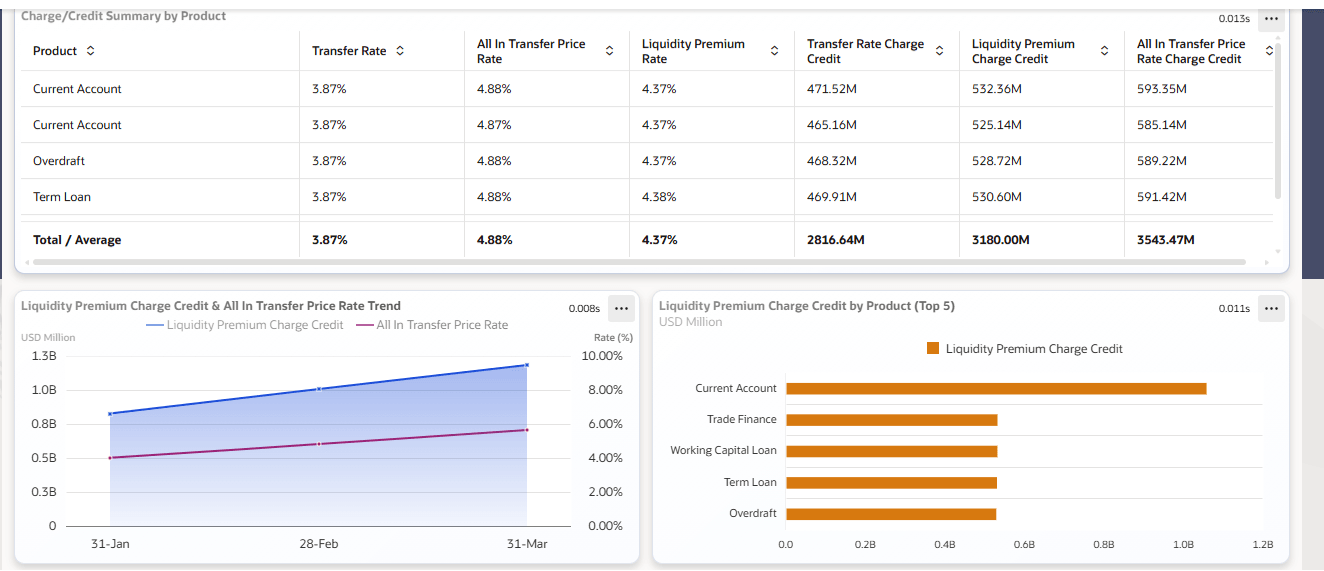The image size is (1324, 571).
Task: Click the 31-Jan purple line data point
Action: pyautogui.click(x=110, y=458)
